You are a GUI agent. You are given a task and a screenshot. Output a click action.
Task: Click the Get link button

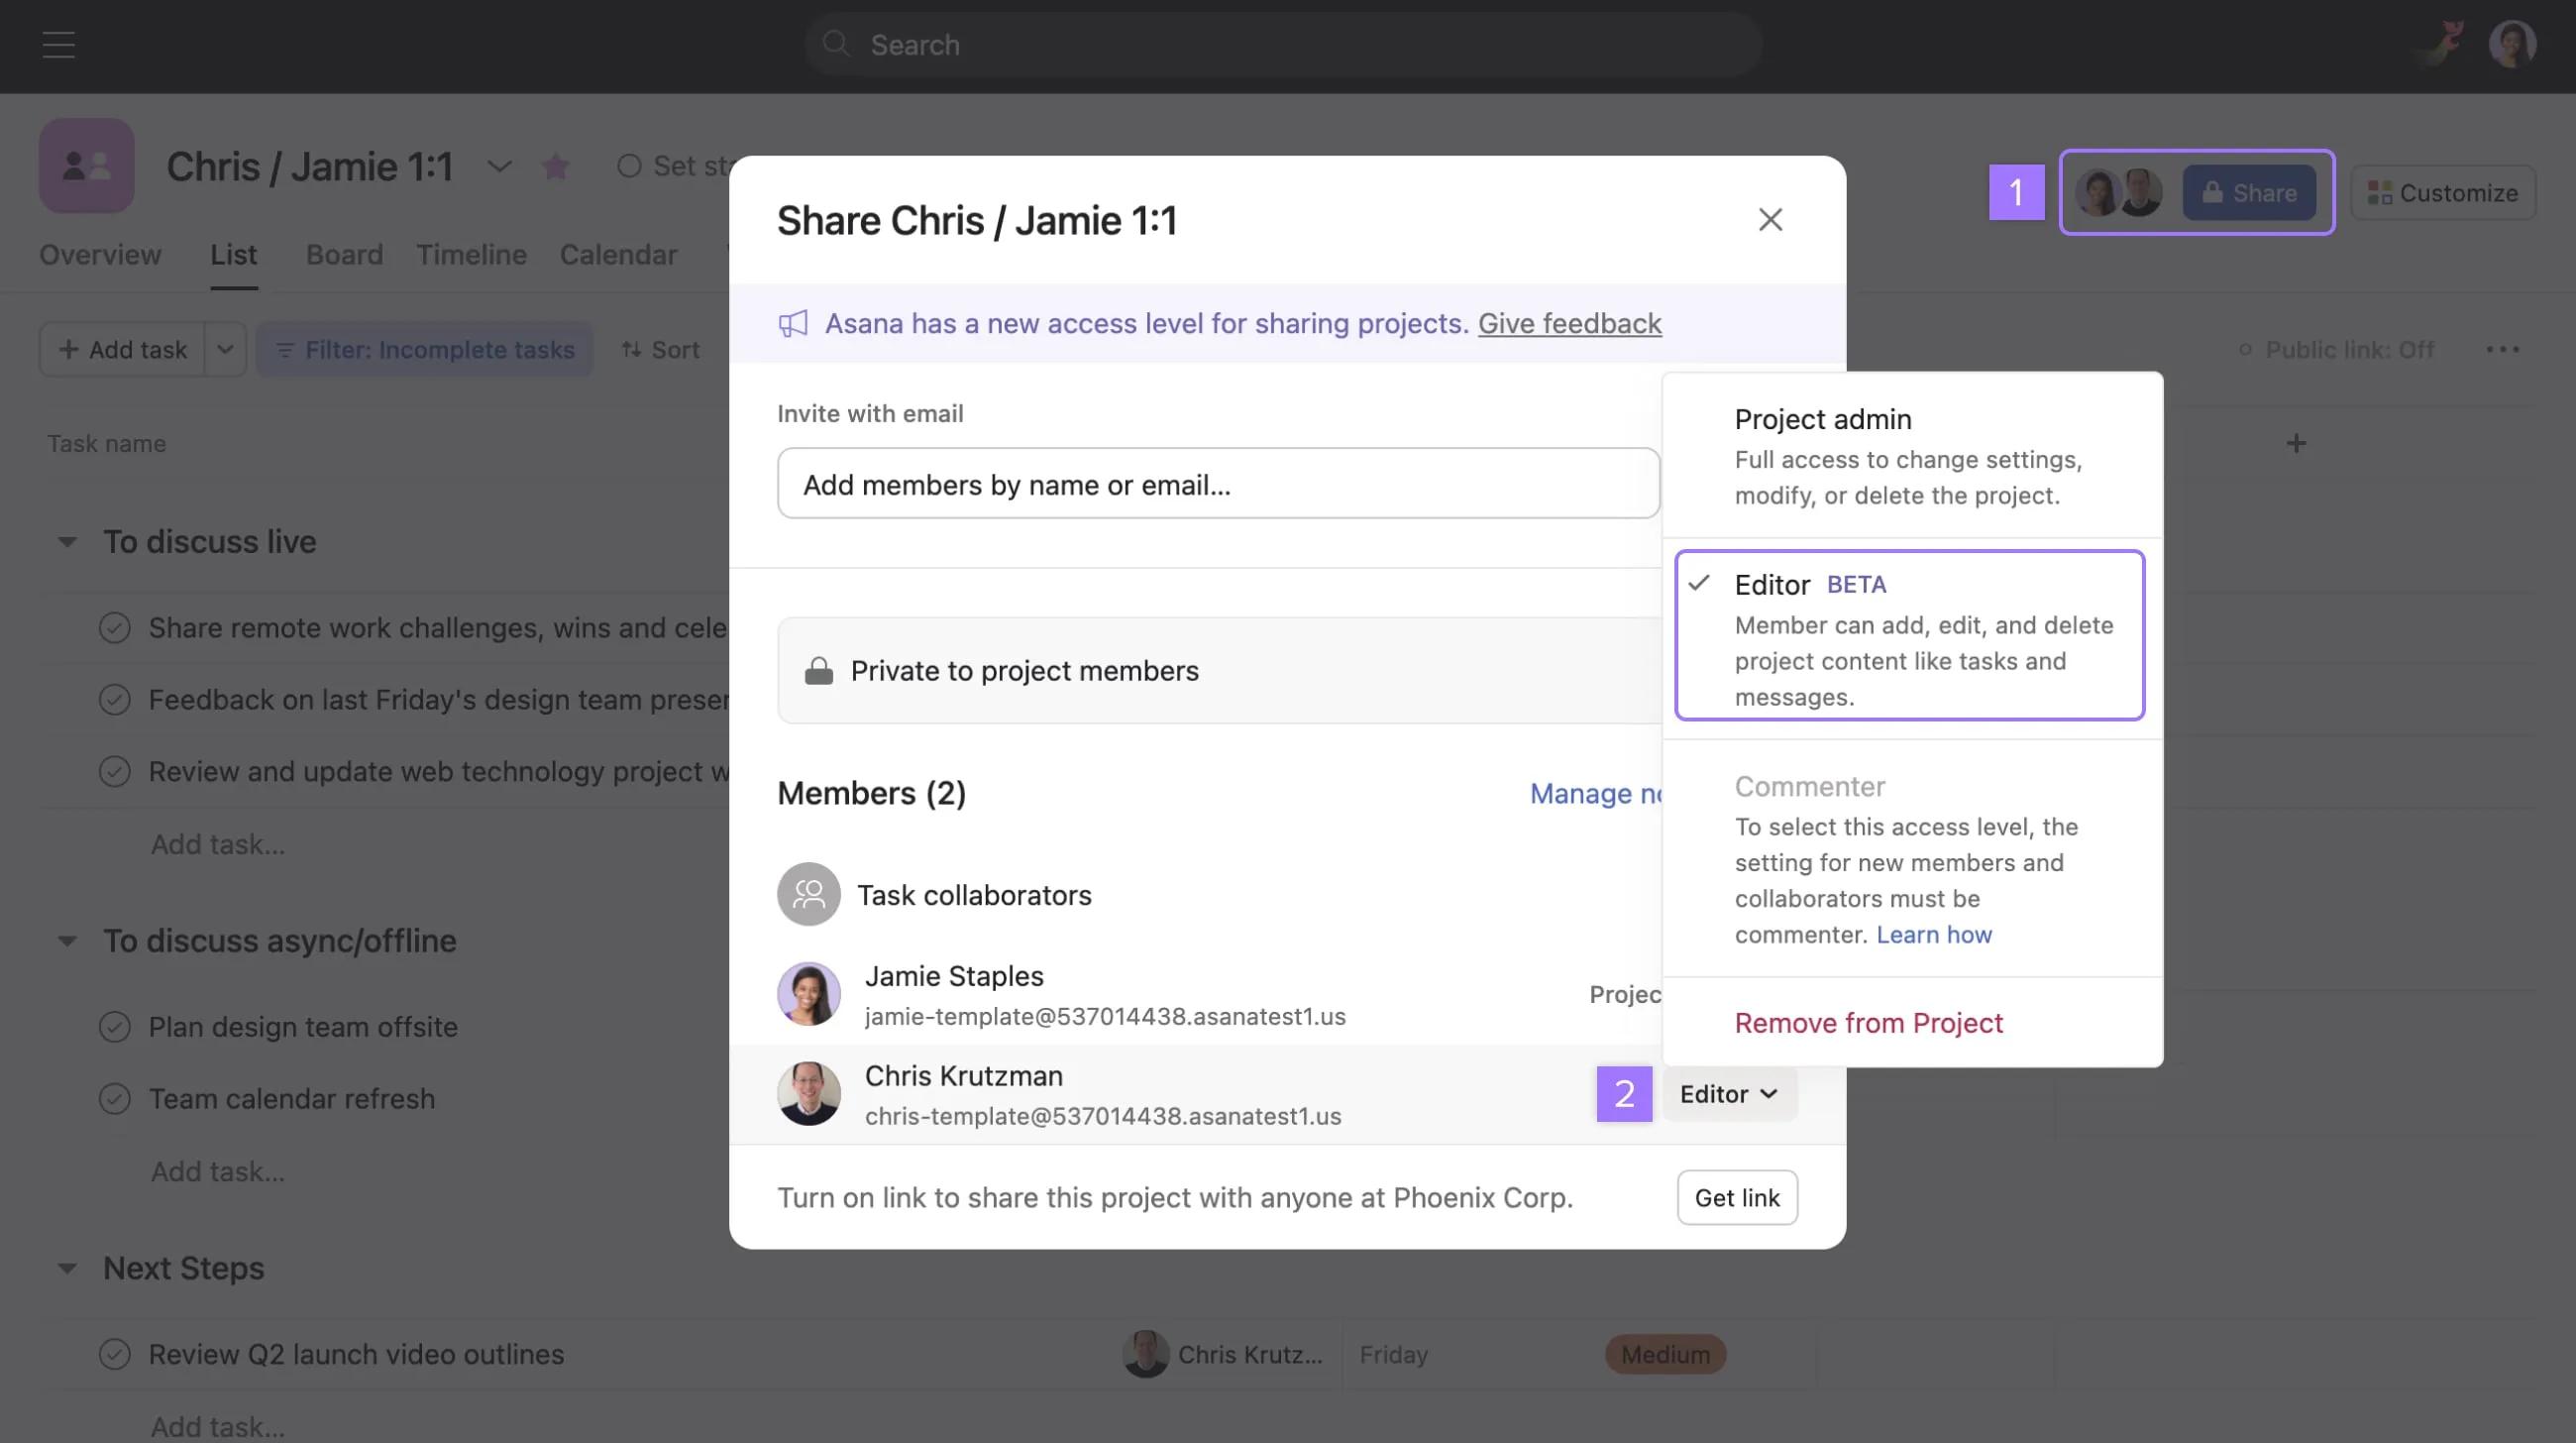[1736, 1198]
